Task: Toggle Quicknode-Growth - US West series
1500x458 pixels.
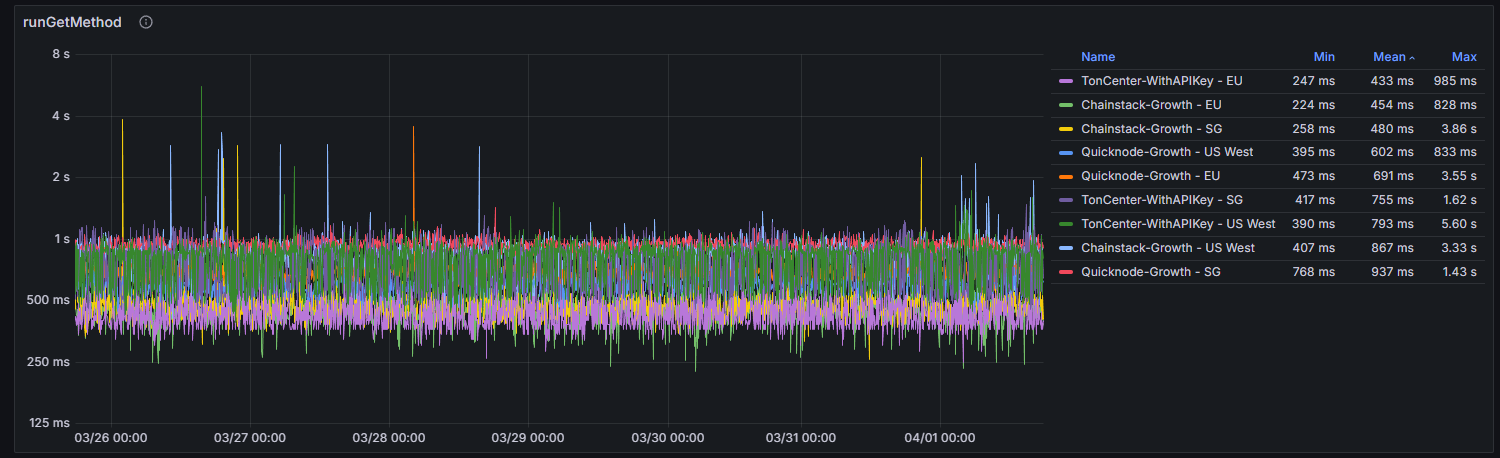Action: point(1167,152)
